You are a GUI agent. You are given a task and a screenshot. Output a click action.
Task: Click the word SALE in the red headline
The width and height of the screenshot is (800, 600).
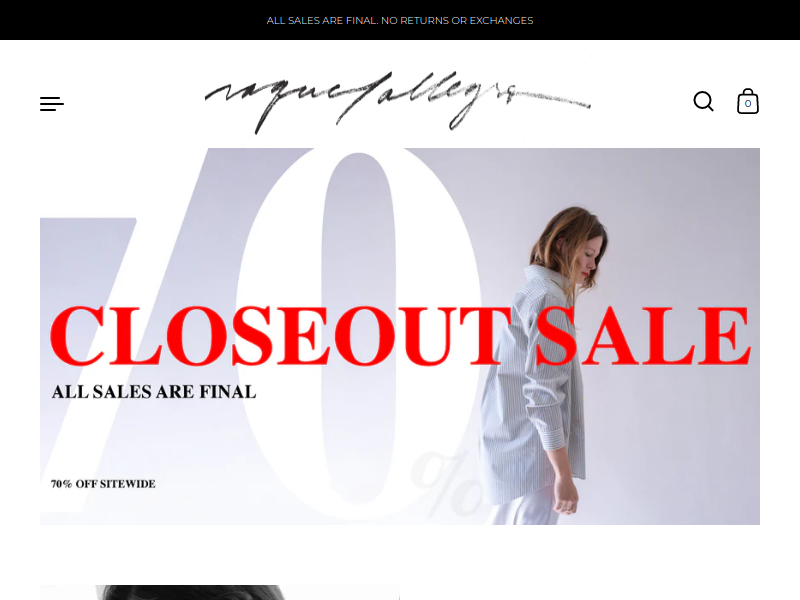pyautogui.click(x=643, y=336)
